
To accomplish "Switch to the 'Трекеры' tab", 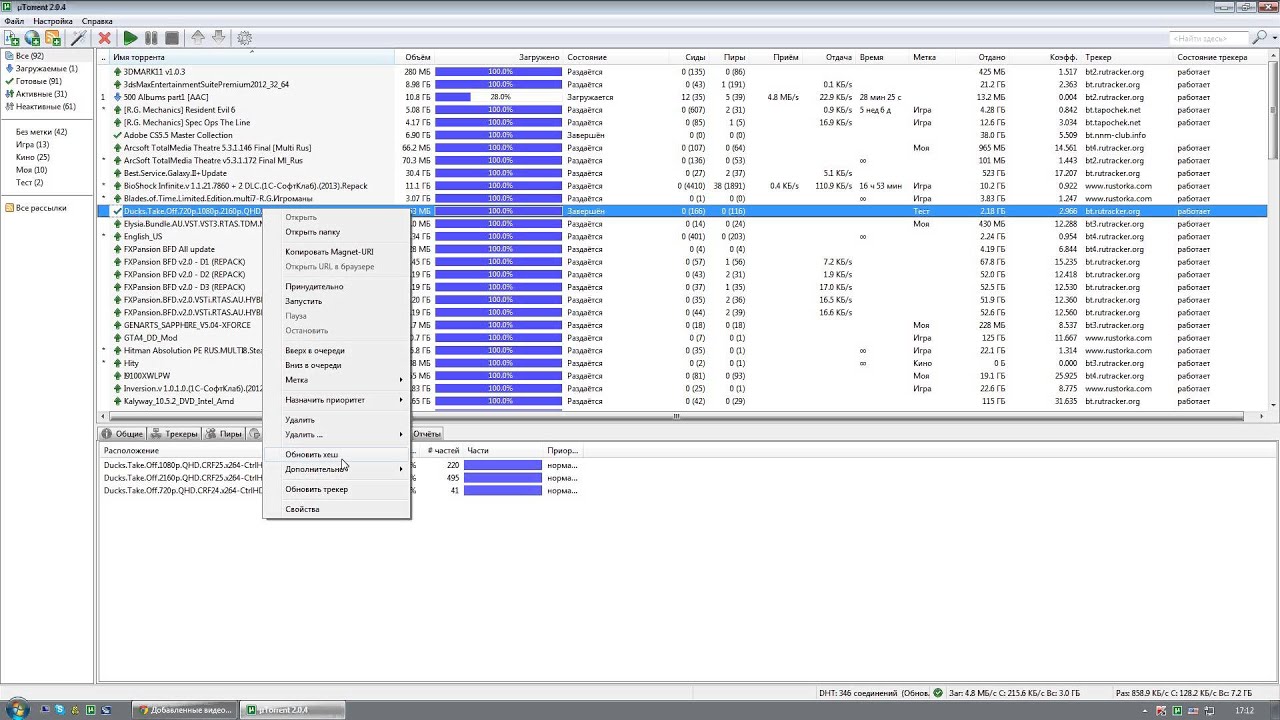I will 175,434.
